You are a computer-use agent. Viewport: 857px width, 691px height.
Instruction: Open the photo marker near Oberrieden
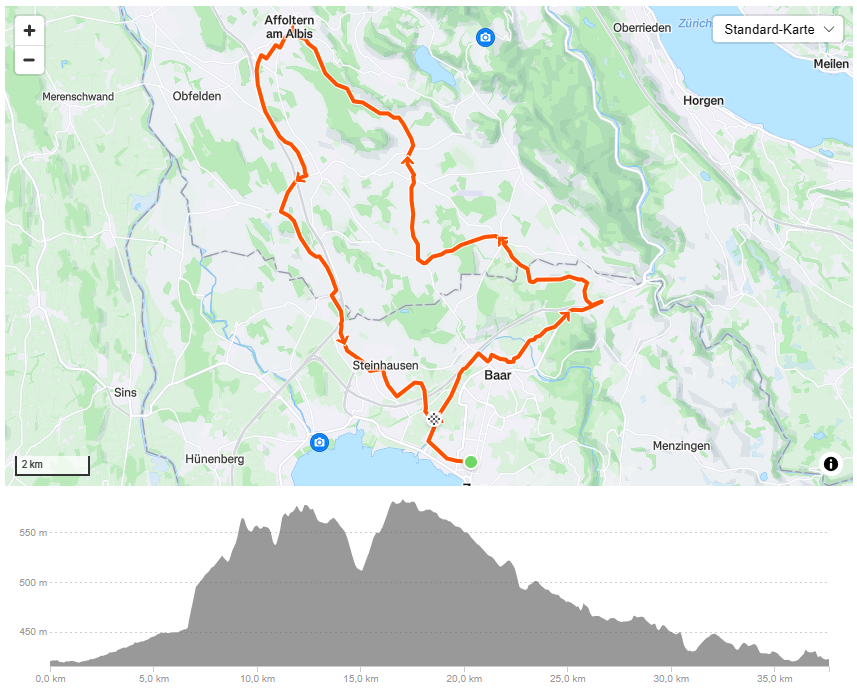[x=485, y=37]
